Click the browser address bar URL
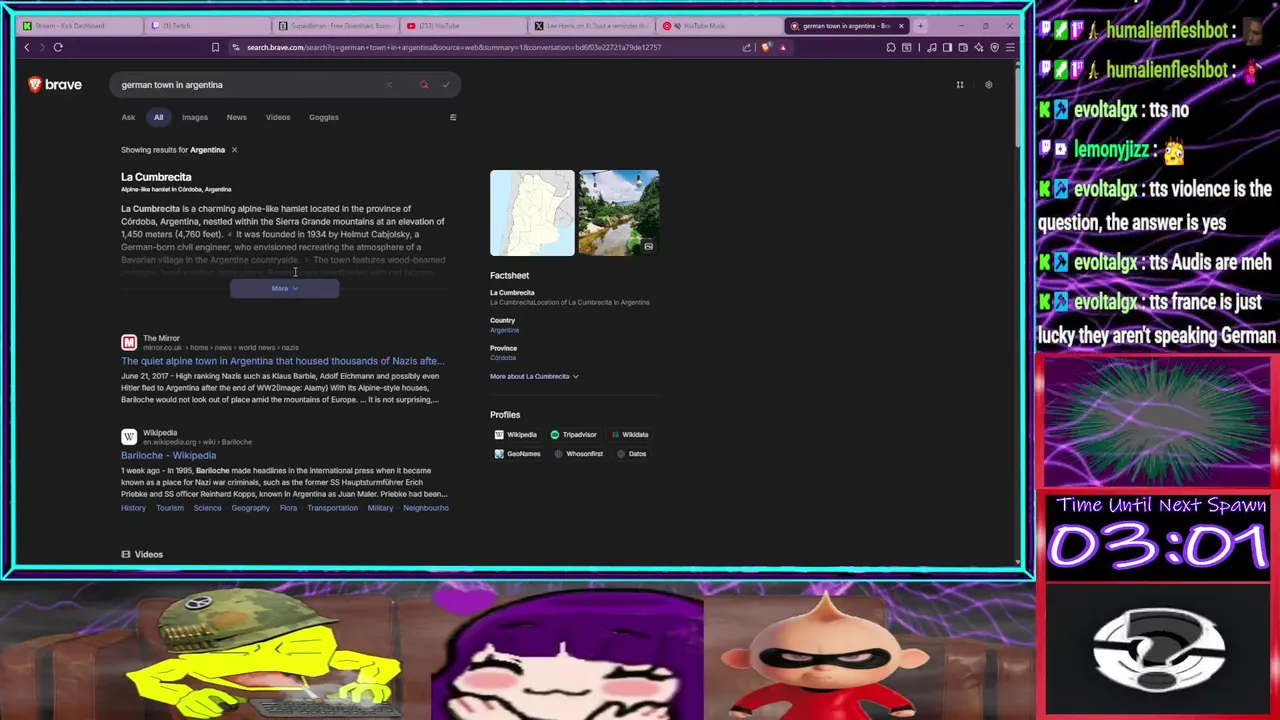This screenshot has width=1280, height=720. [454, 47]
